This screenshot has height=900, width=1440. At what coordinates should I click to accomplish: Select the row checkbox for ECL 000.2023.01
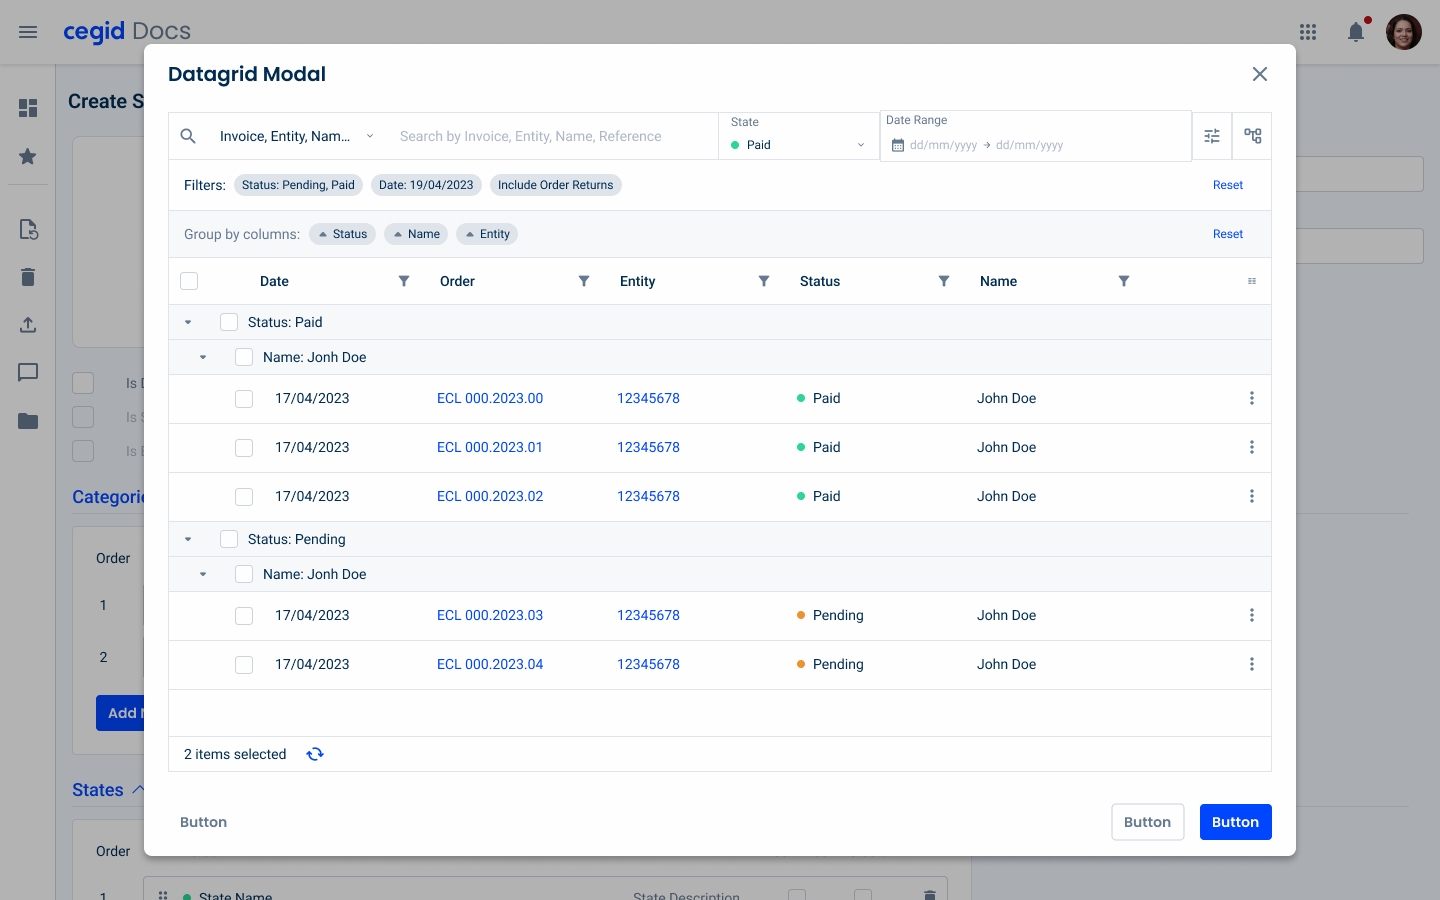[244, 448]
